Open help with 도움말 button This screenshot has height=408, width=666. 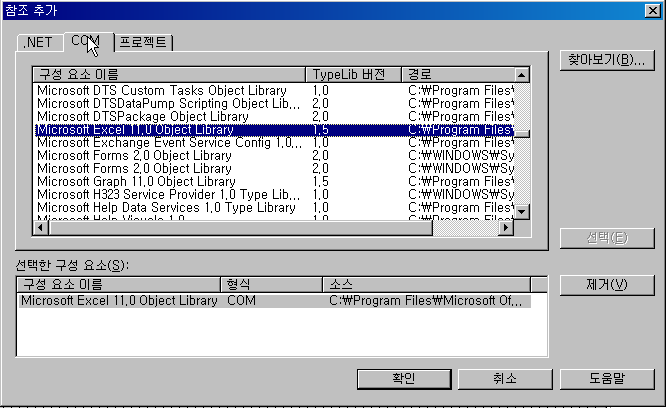[x=607, y=378]
